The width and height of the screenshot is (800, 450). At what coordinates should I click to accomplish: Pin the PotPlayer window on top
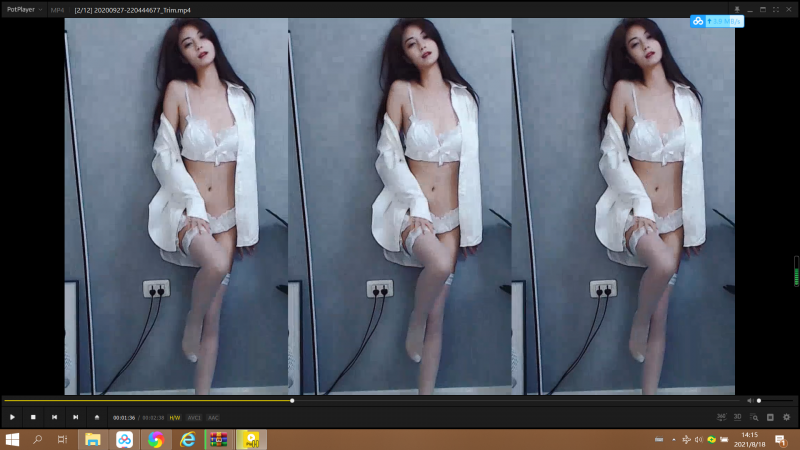coord(737,9)
